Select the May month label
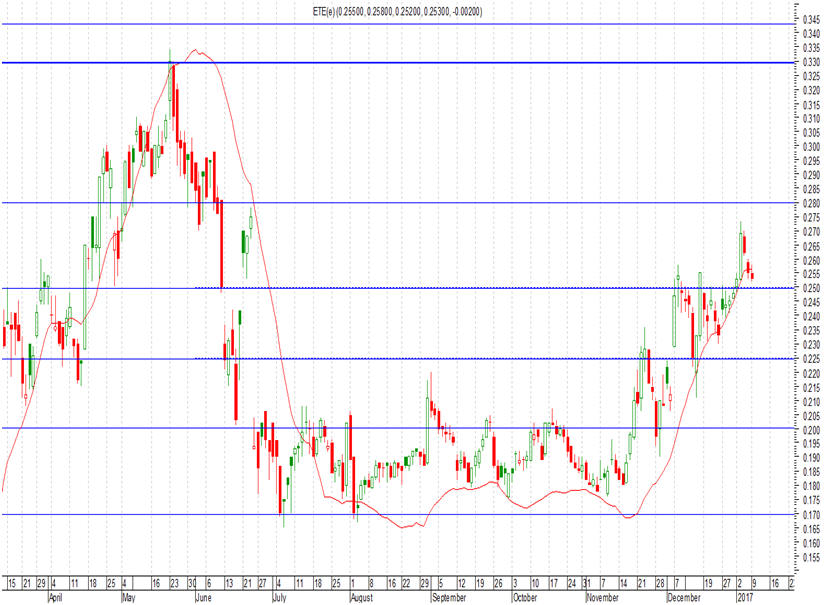824x605 pixels. [x=128, y=598]
